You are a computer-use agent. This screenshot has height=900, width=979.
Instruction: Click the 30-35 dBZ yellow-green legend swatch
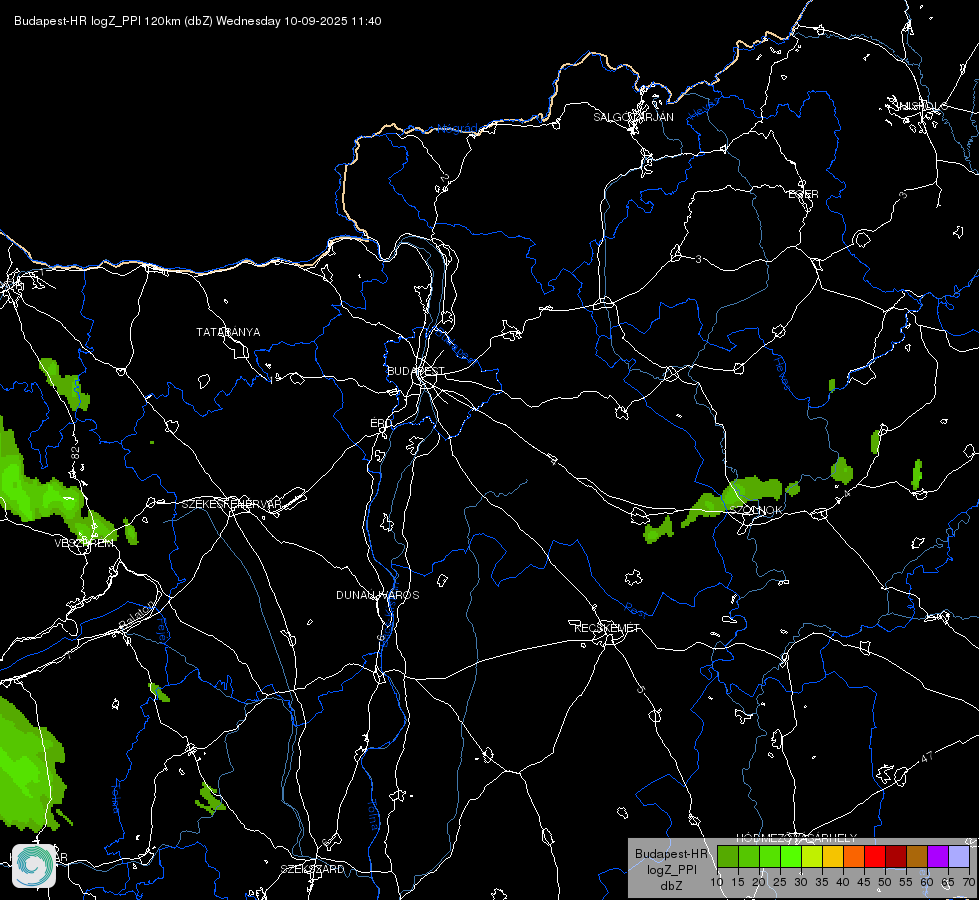point(812,857)
